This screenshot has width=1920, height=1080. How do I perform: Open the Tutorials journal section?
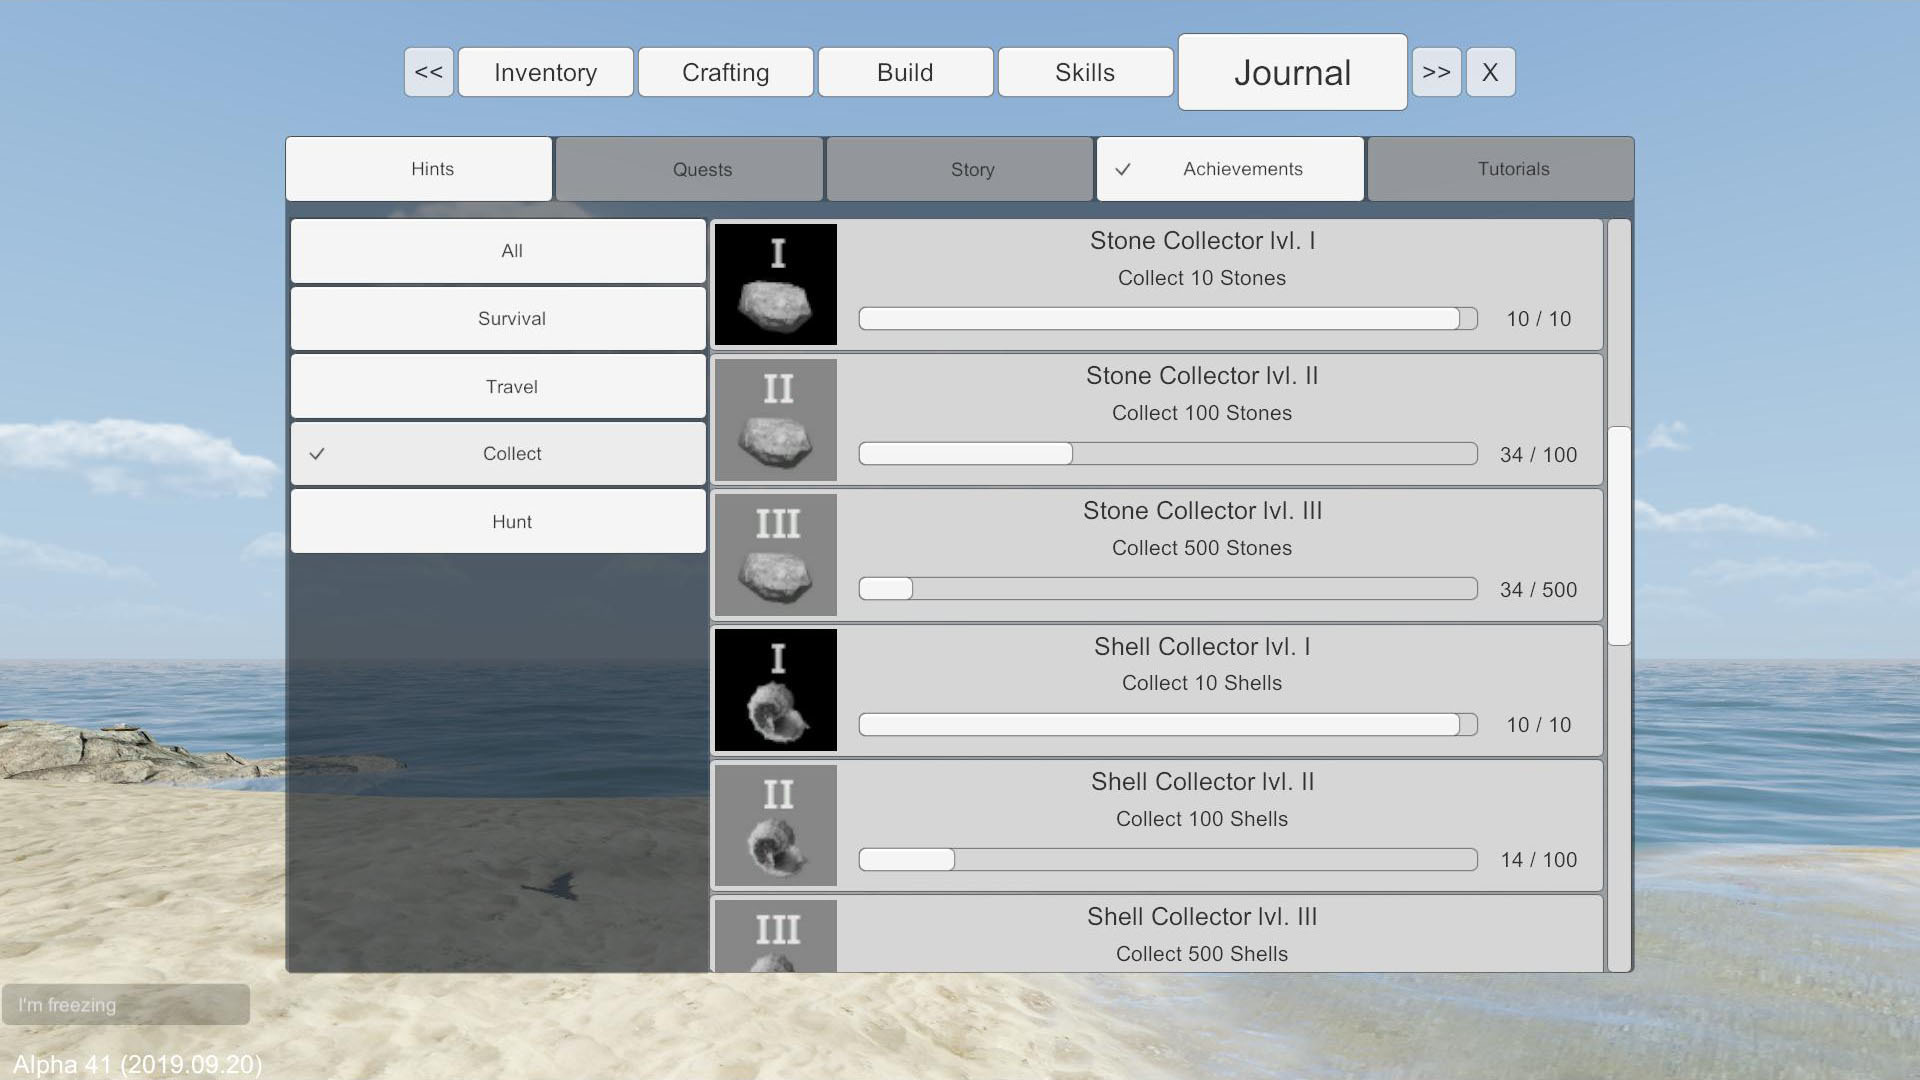(x=1501, y=169)
